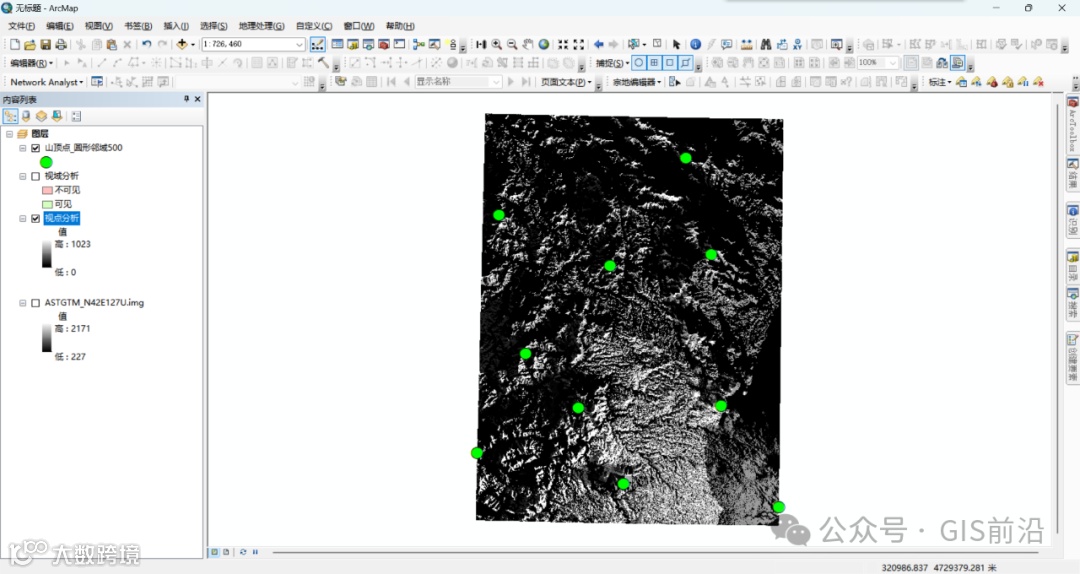This screenshot has height=574, width=1080.
Task: Open Network Analyst window button
Action: coord(97,82)
